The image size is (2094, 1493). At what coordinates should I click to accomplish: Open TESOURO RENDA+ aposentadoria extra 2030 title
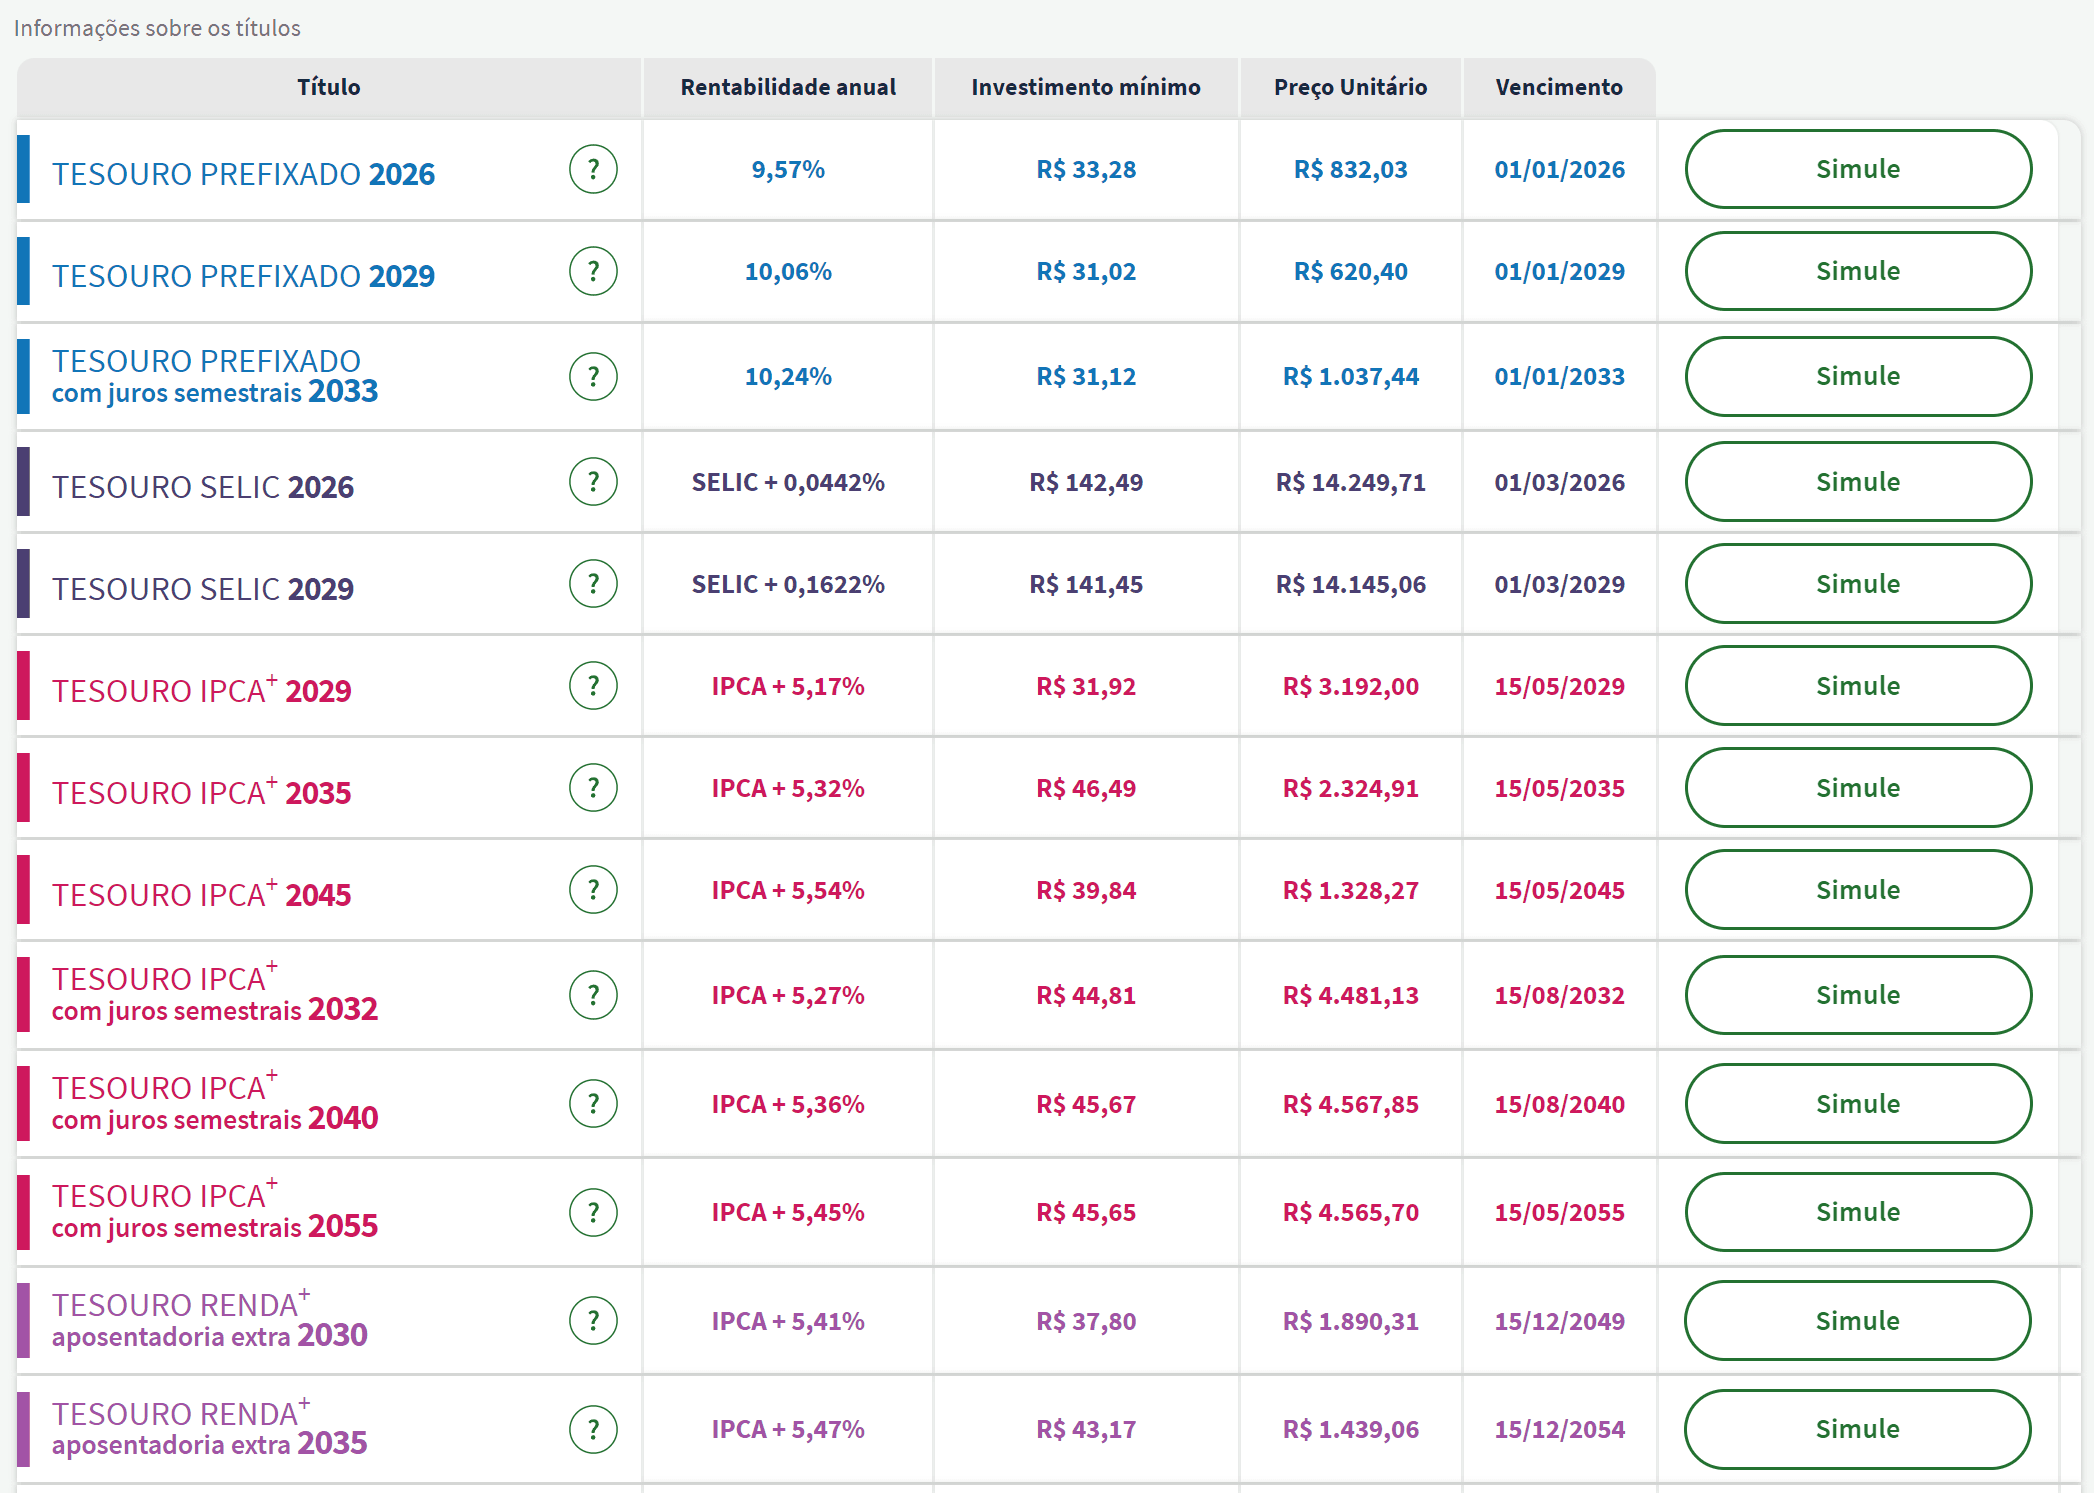(x=210, y=1319)
